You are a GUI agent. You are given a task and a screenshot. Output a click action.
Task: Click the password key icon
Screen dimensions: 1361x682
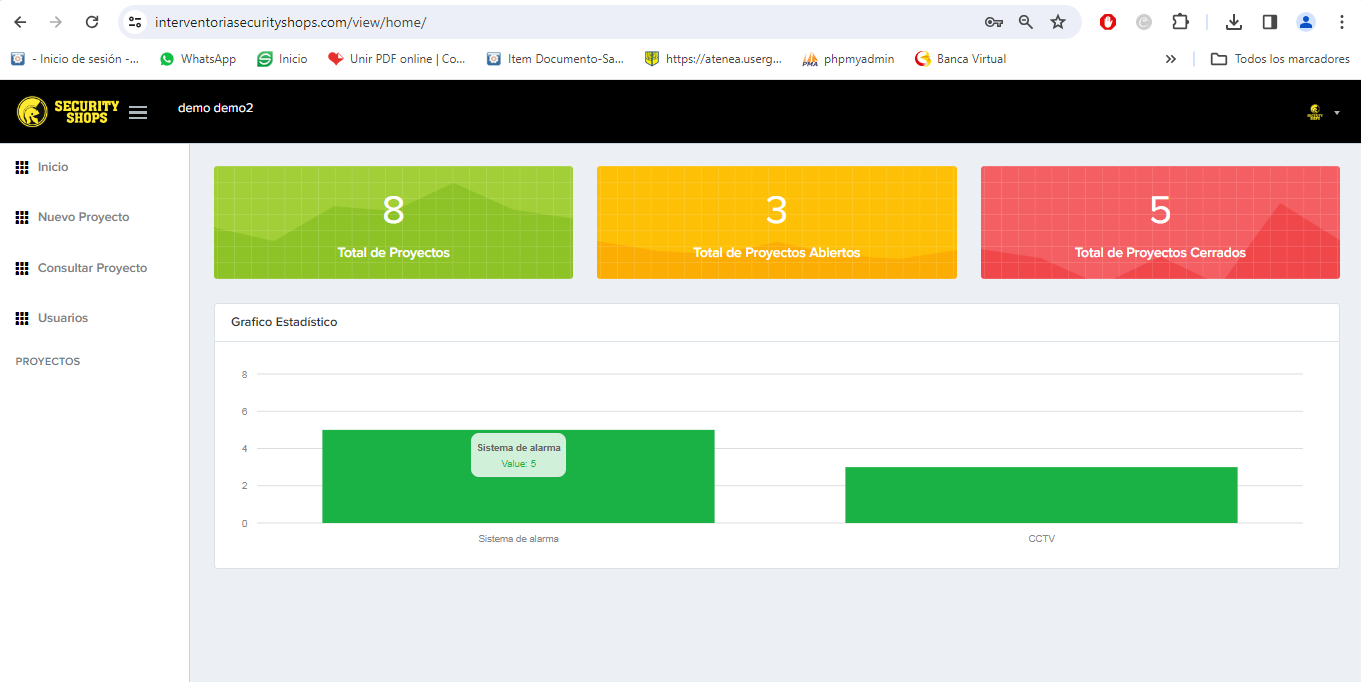click(993, 22)
